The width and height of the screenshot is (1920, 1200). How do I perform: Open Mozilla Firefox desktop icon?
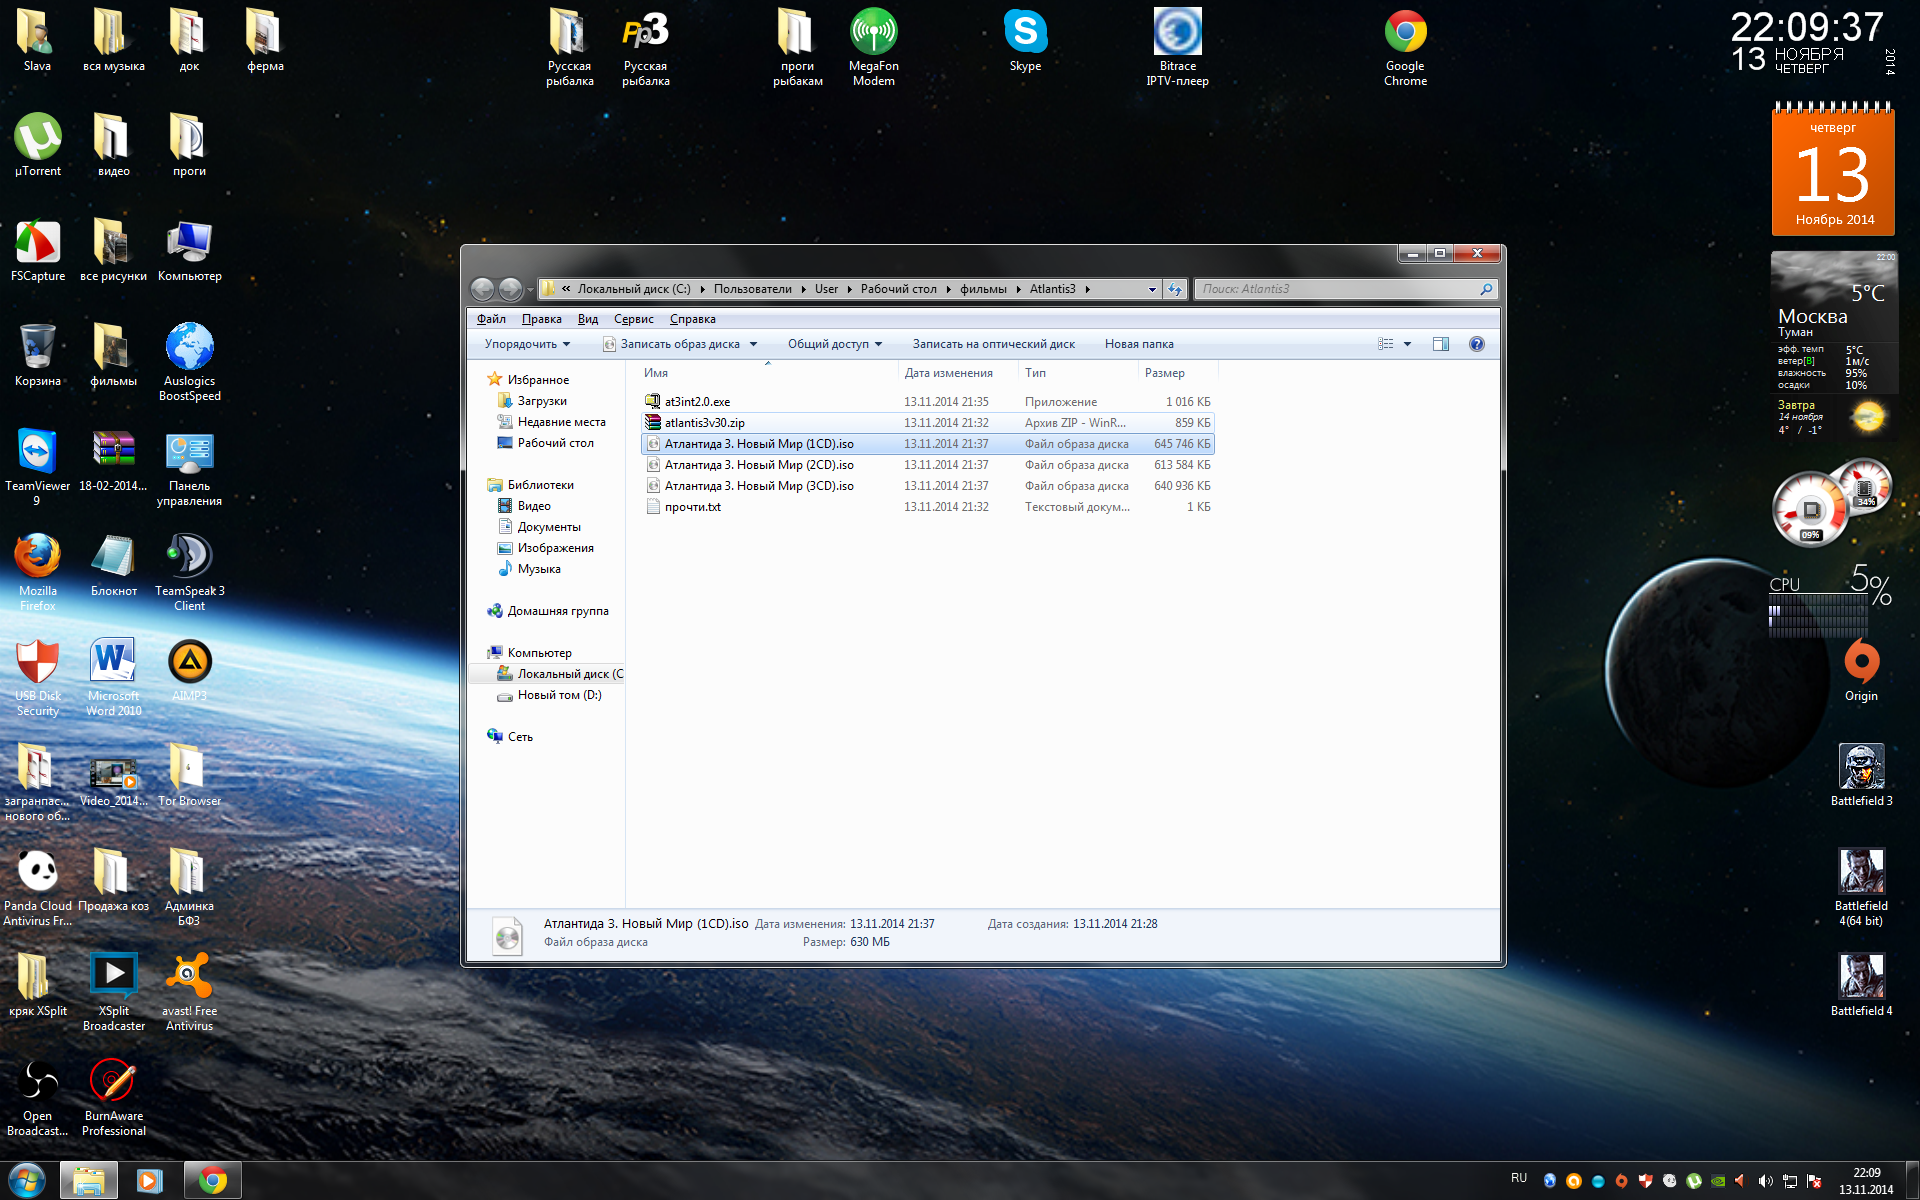pos(38,573)
